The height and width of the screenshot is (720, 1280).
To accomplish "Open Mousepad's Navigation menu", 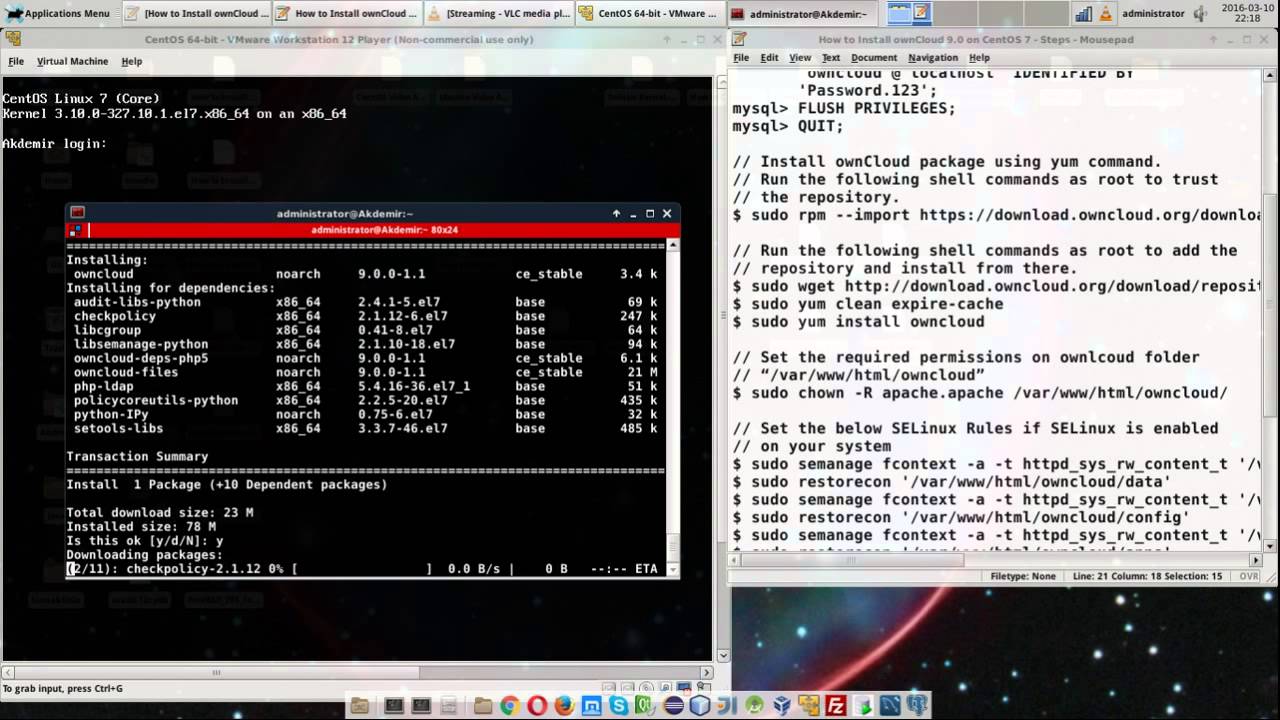I will click(x=933, y=57).
